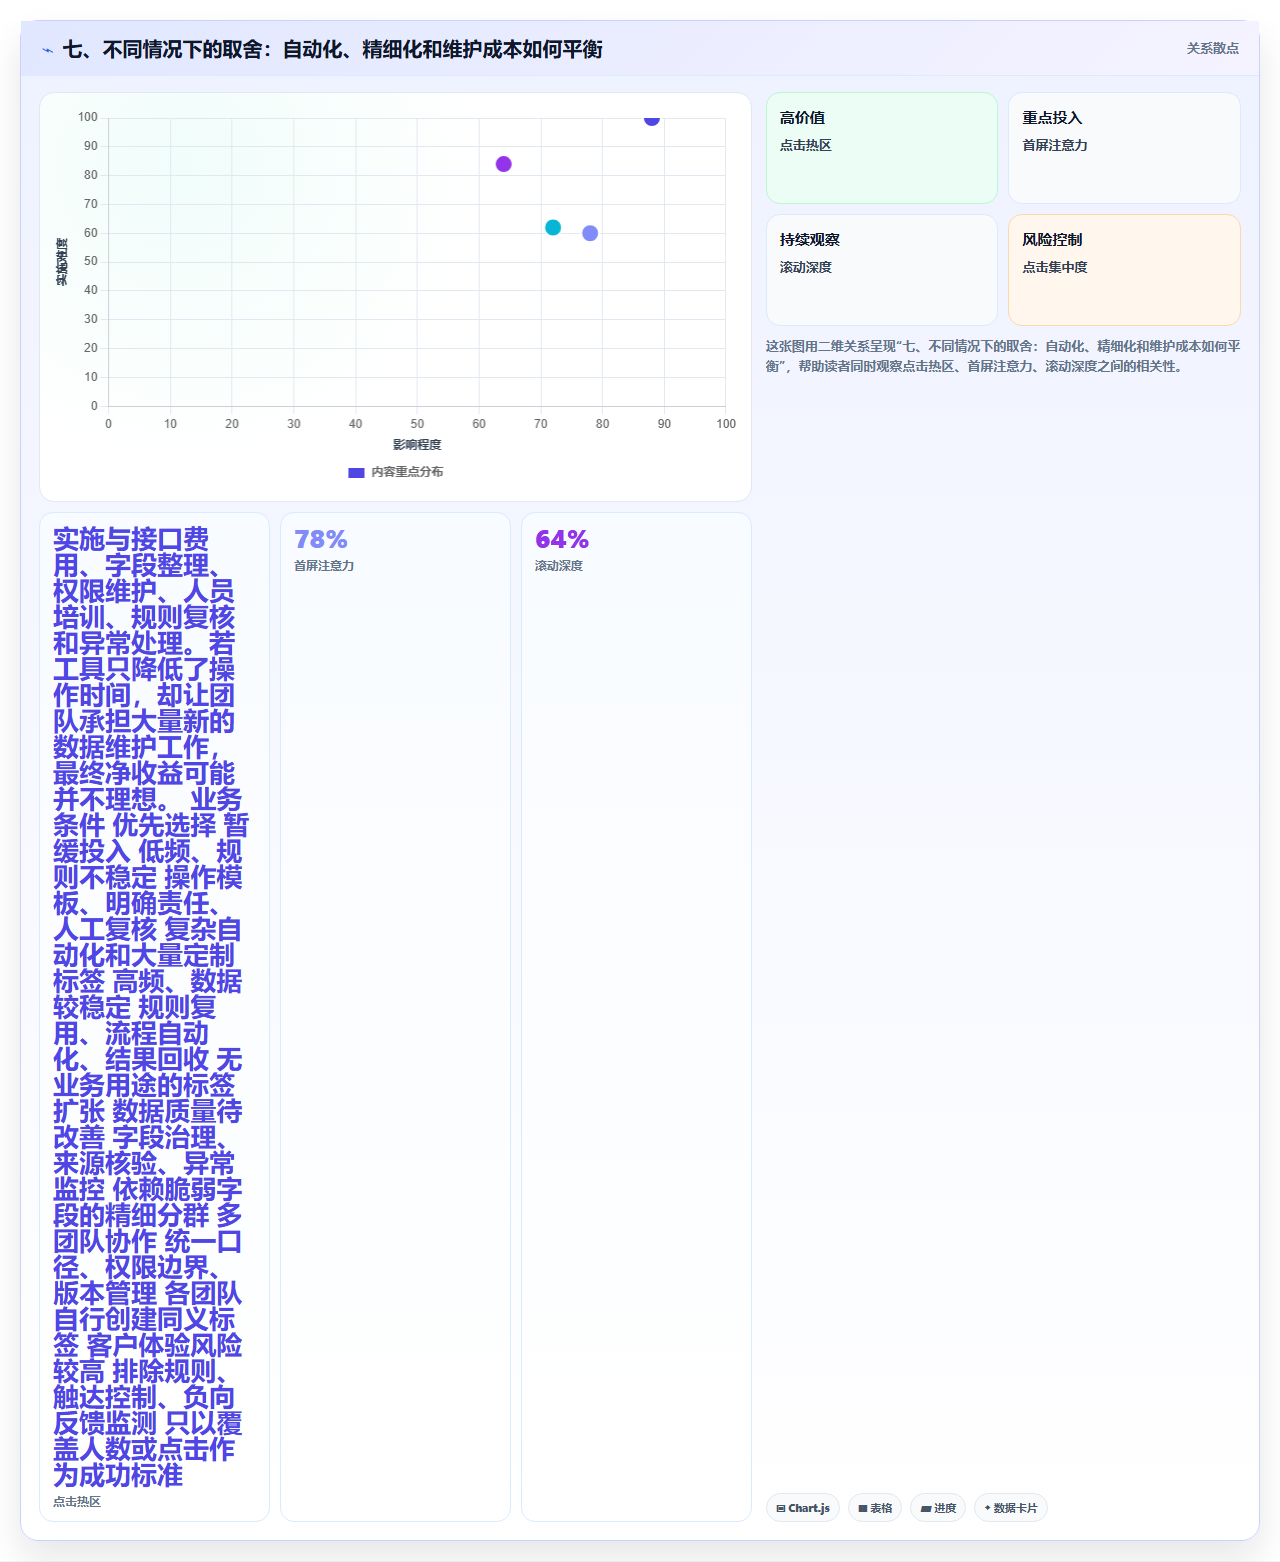Click the 首屏注意力 label under 78%
Screen dimensions: 1280x1562
coord(324,566)
